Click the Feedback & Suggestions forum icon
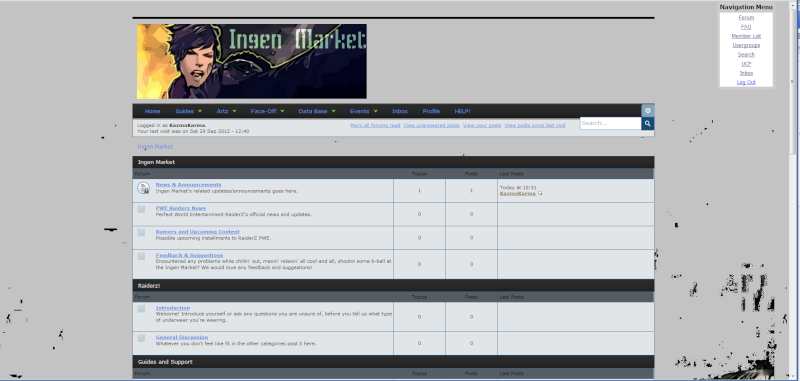The height and width of the screenshot is (381, 800). (141, 256)
